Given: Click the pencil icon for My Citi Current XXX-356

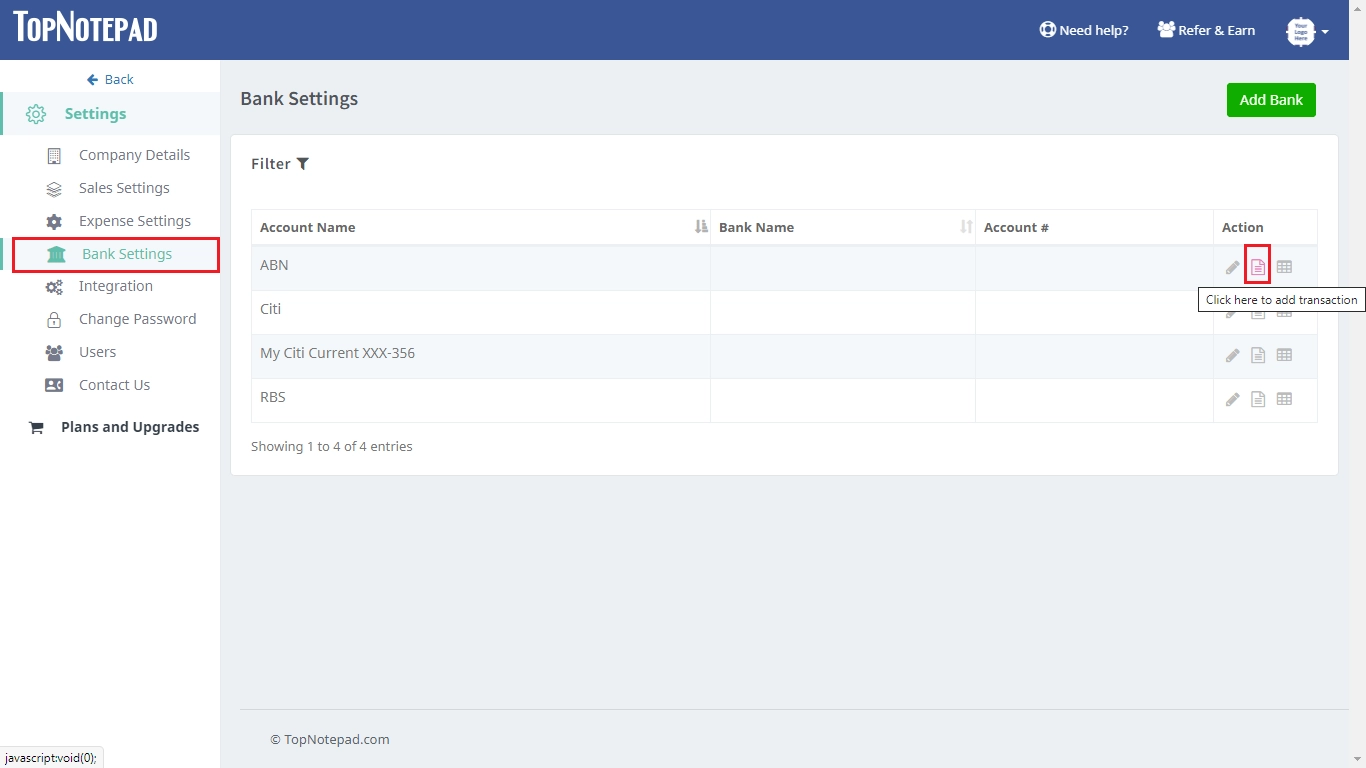Looking at the screenshot, I should (1232, 356).
